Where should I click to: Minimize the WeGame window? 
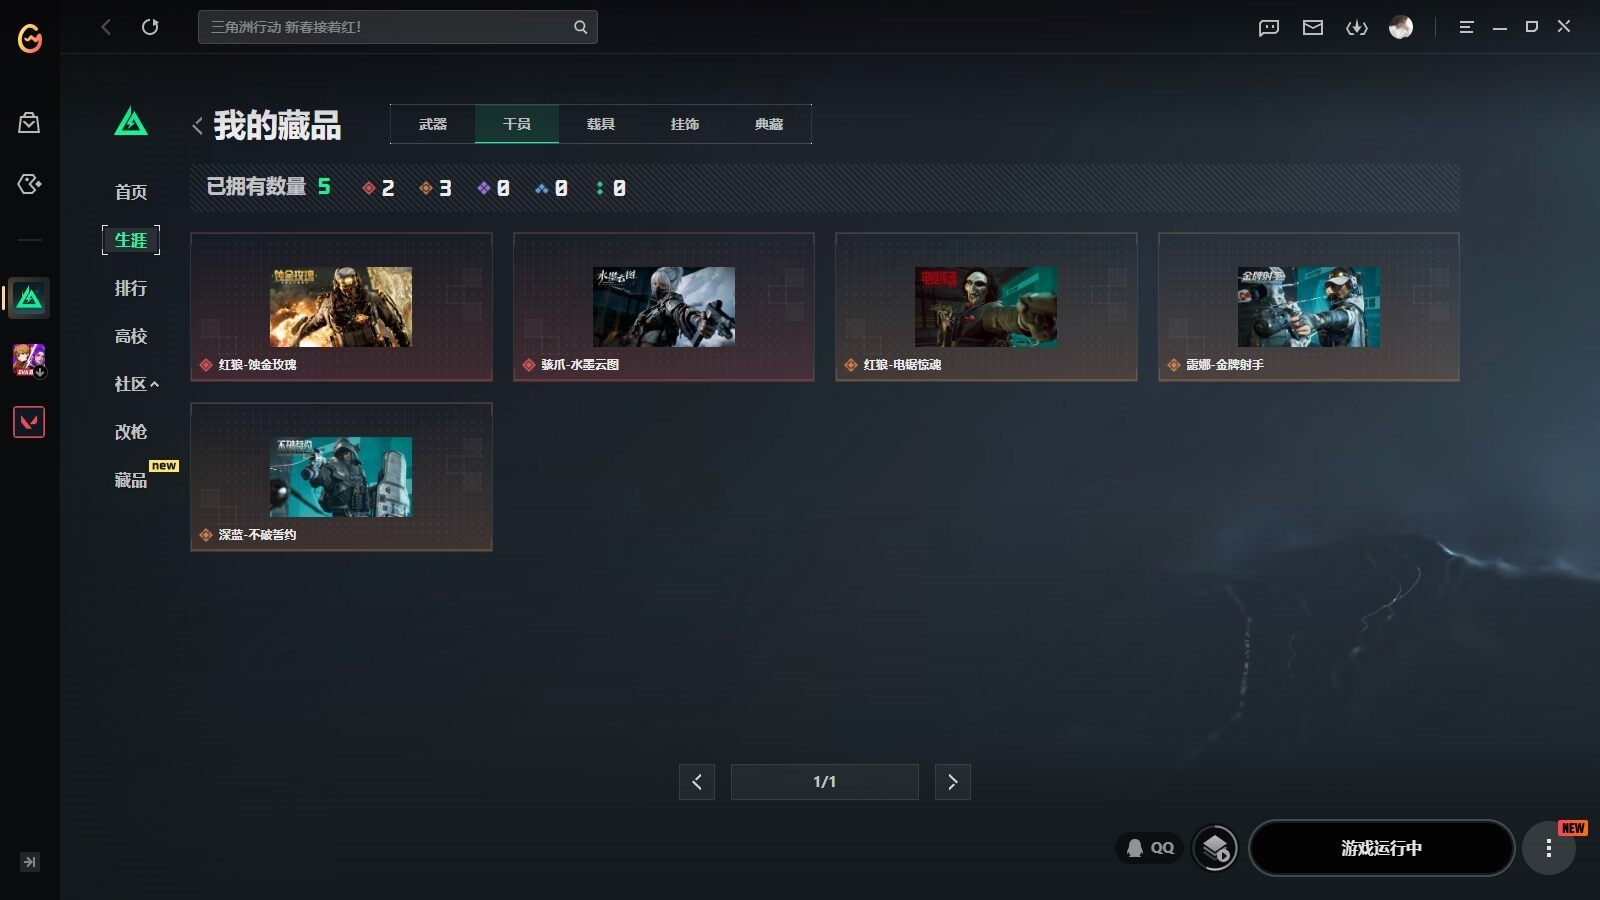1500,27
